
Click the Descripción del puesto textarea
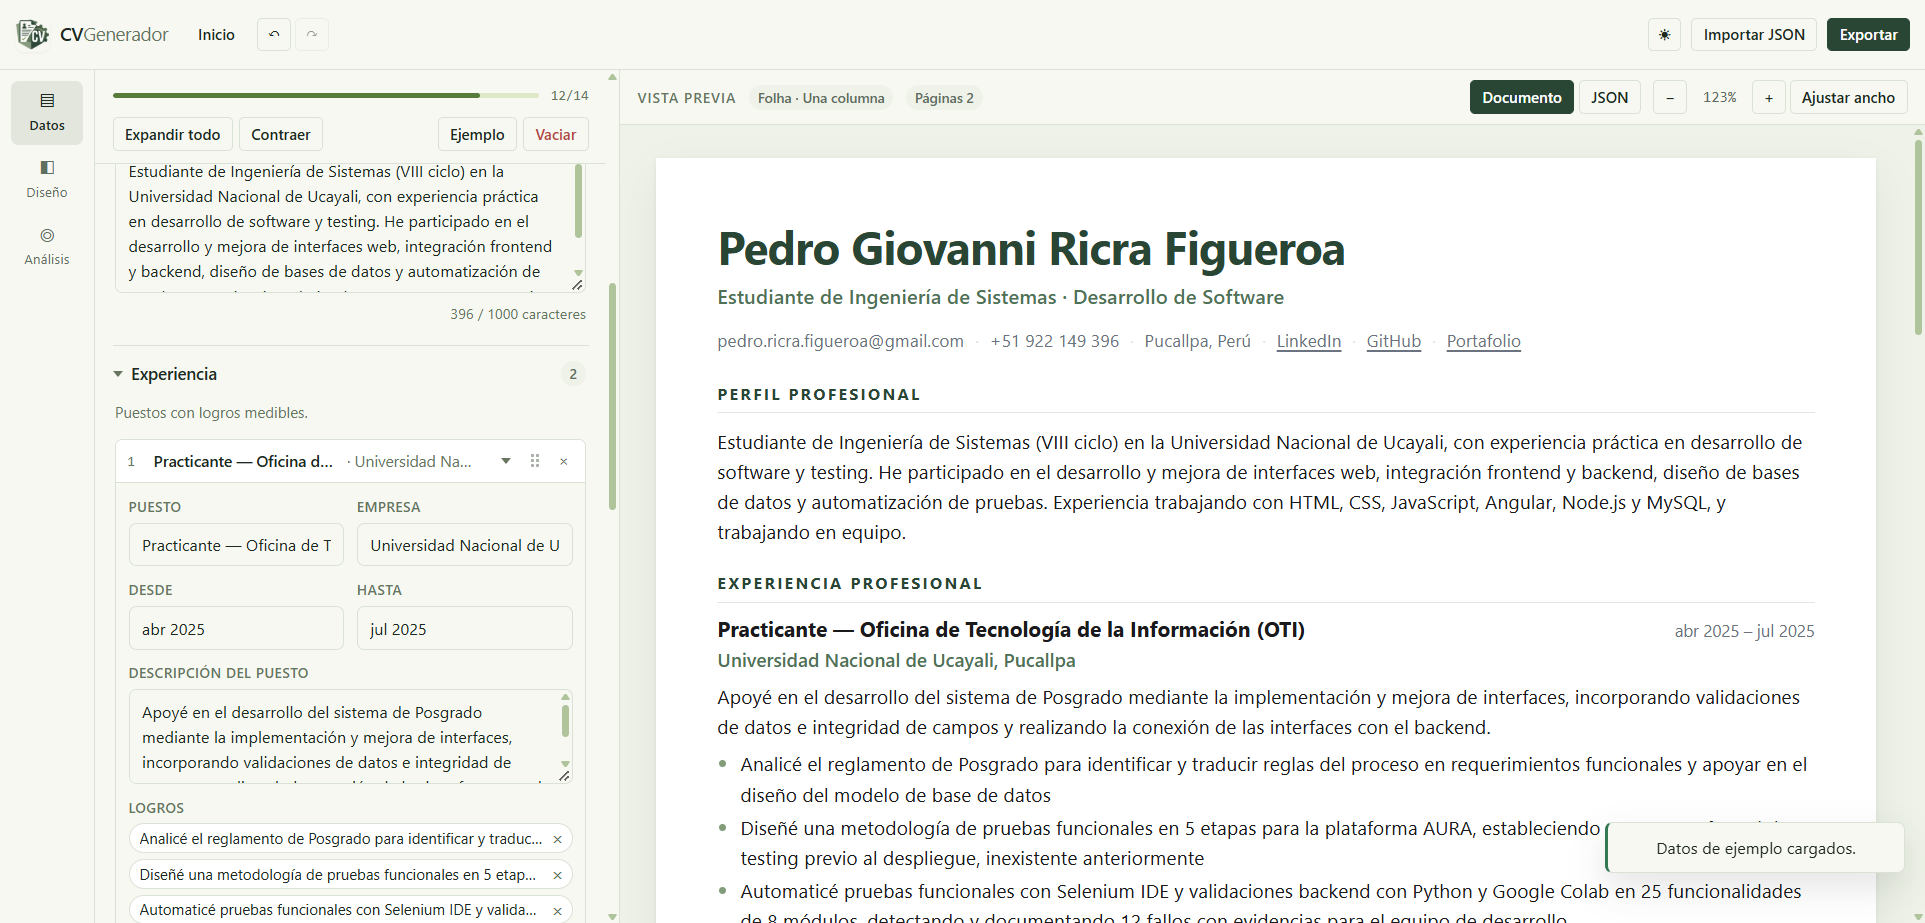(x=350, y=736)
